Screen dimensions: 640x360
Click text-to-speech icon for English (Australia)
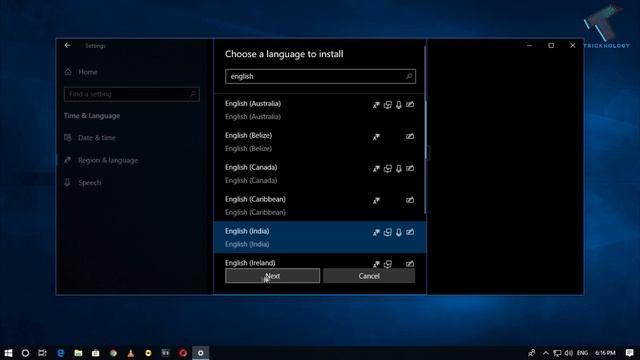388,105
